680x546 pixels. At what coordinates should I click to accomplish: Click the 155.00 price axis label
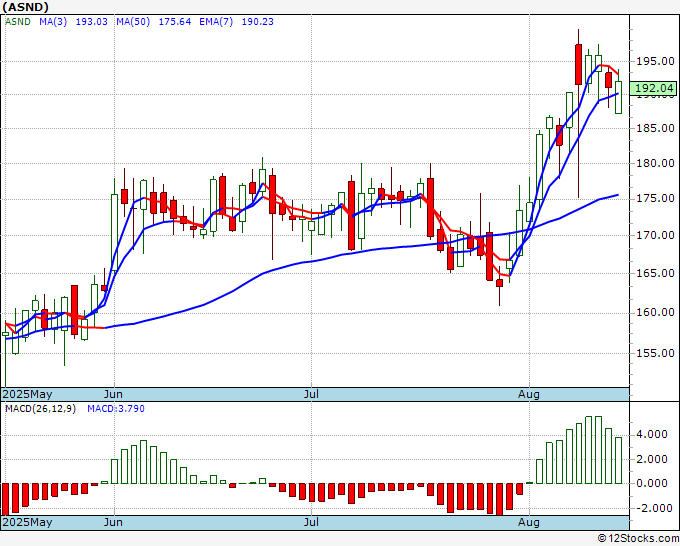[x=655, y=353]
